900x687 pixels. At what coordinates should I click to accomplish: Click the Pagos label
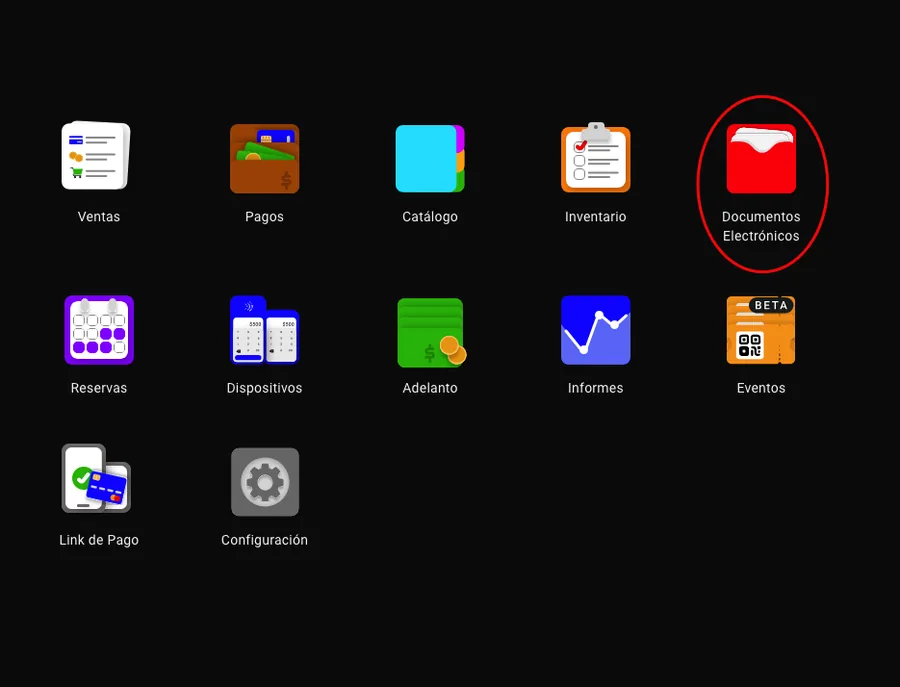265,217
